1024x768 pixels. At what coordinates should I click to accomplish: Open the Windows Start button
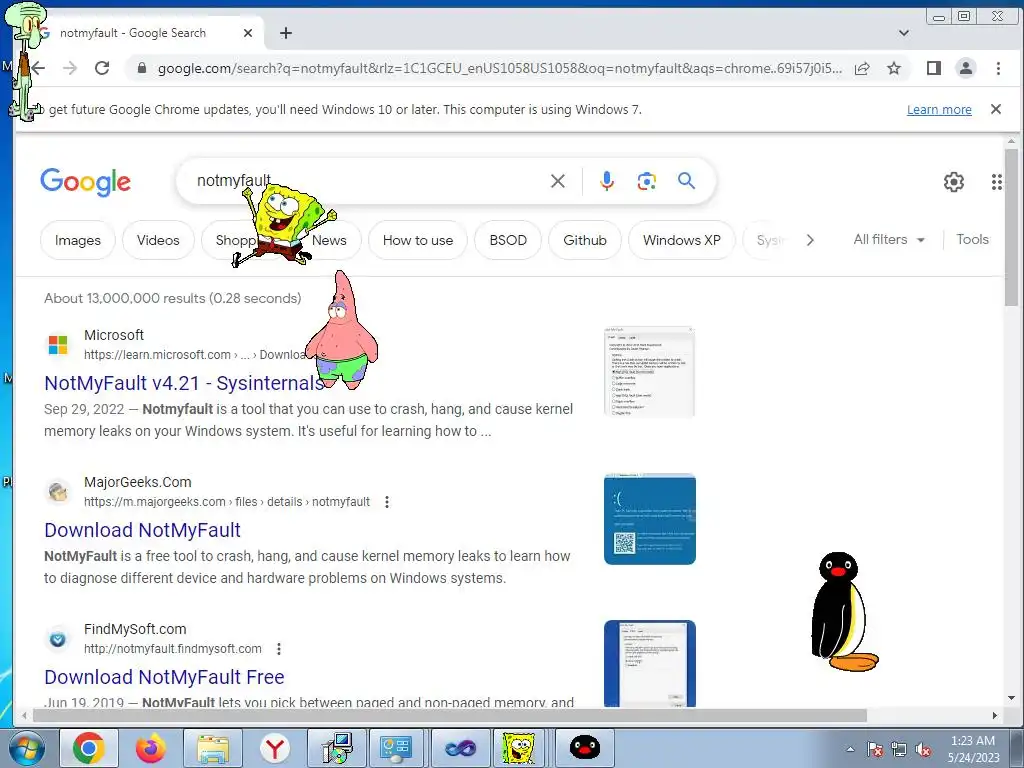click(26, 748)
